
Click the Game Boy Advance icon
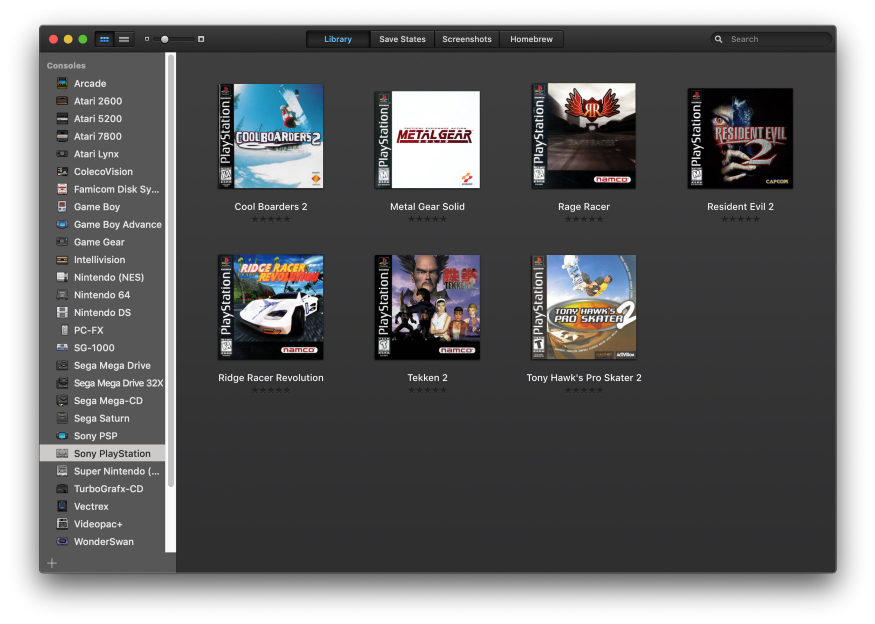[x=62, y=224]
